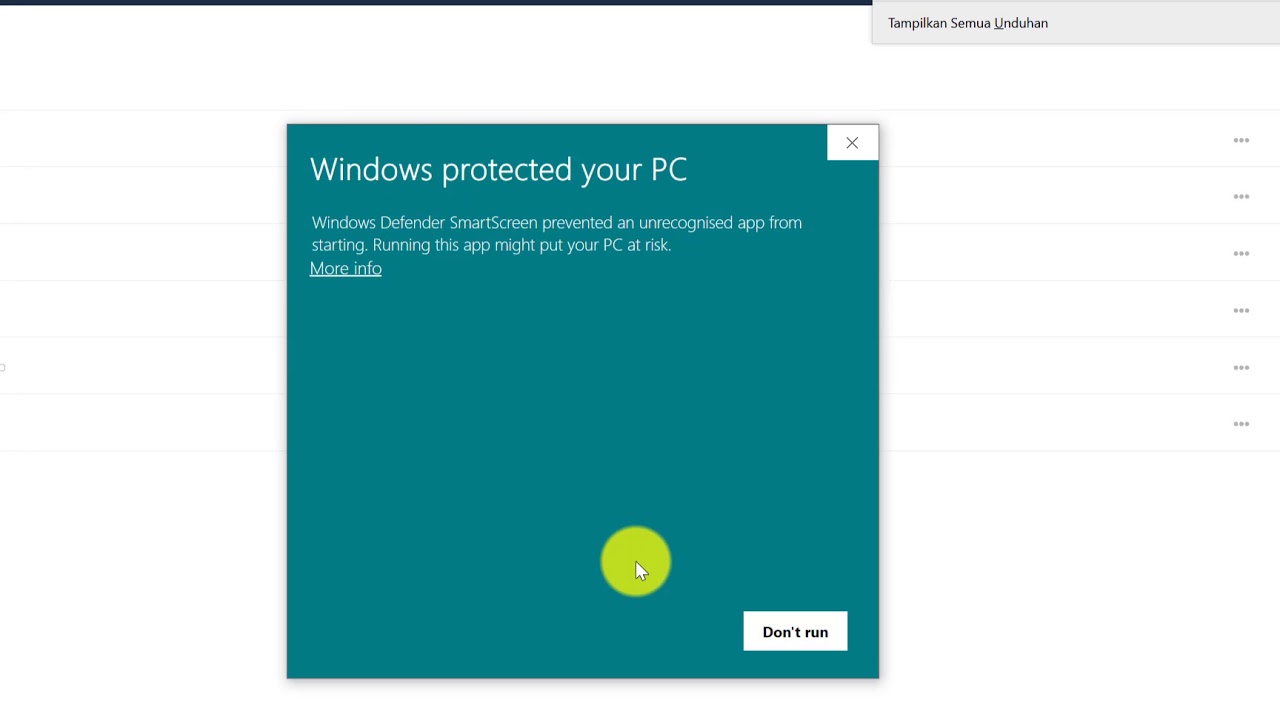Open the fifth three-dots row menu
The width and height of the screenshot is (1280, 720).
coord(1241,367)
